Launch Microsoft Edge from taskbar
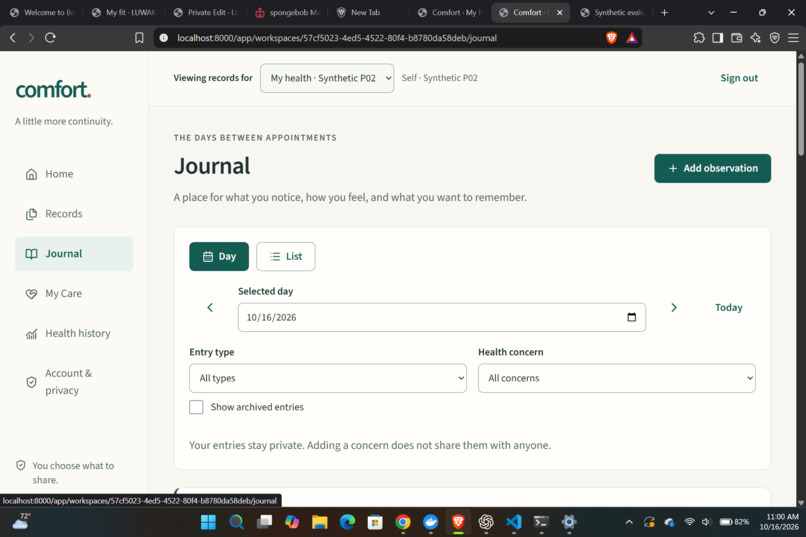 tap(347, 522)
